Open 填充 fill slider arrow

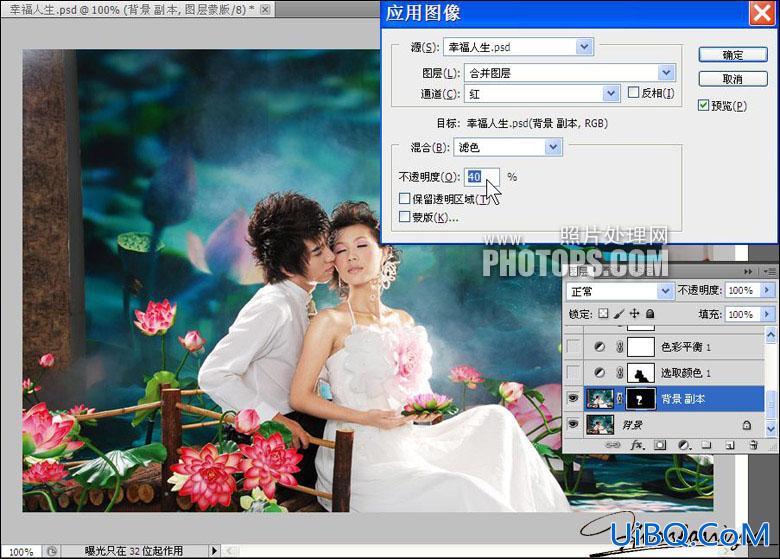767,314
